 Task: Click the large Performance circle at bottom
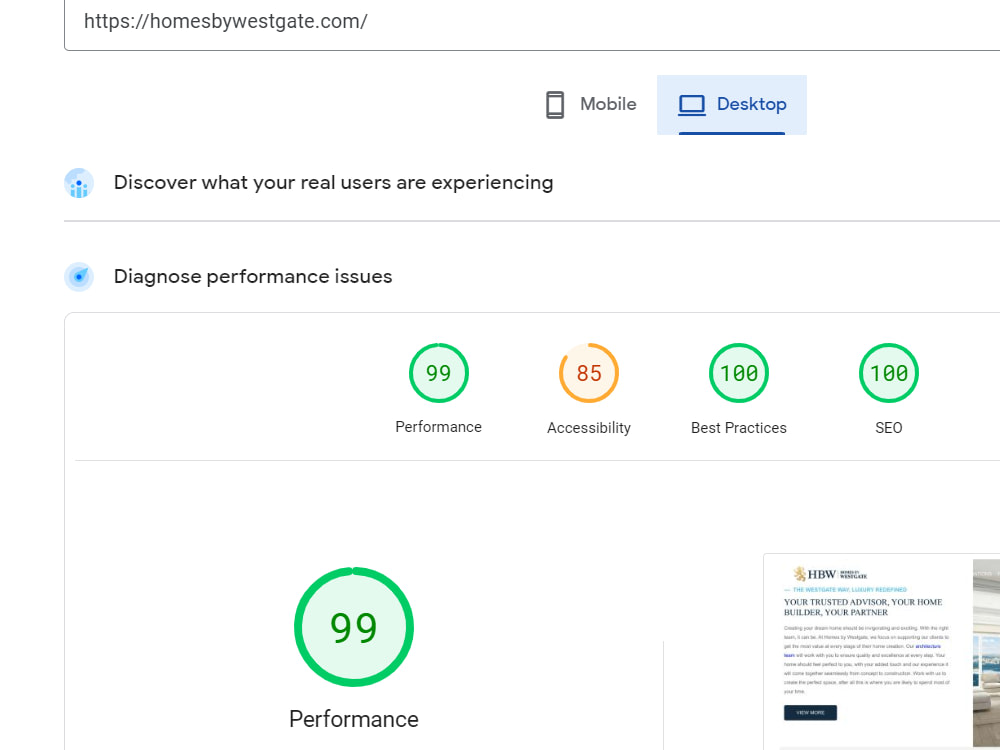coord(353,627)
